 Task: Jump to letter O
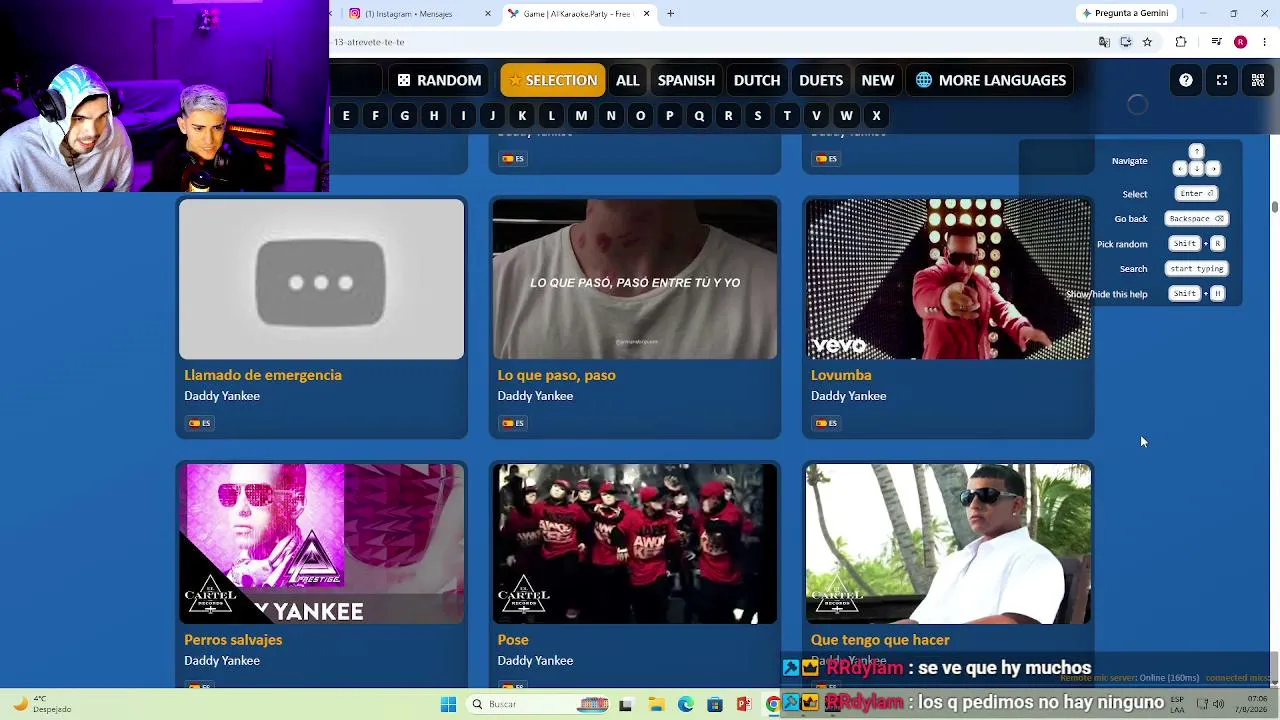pyautogui.click(x=640, y=116)
